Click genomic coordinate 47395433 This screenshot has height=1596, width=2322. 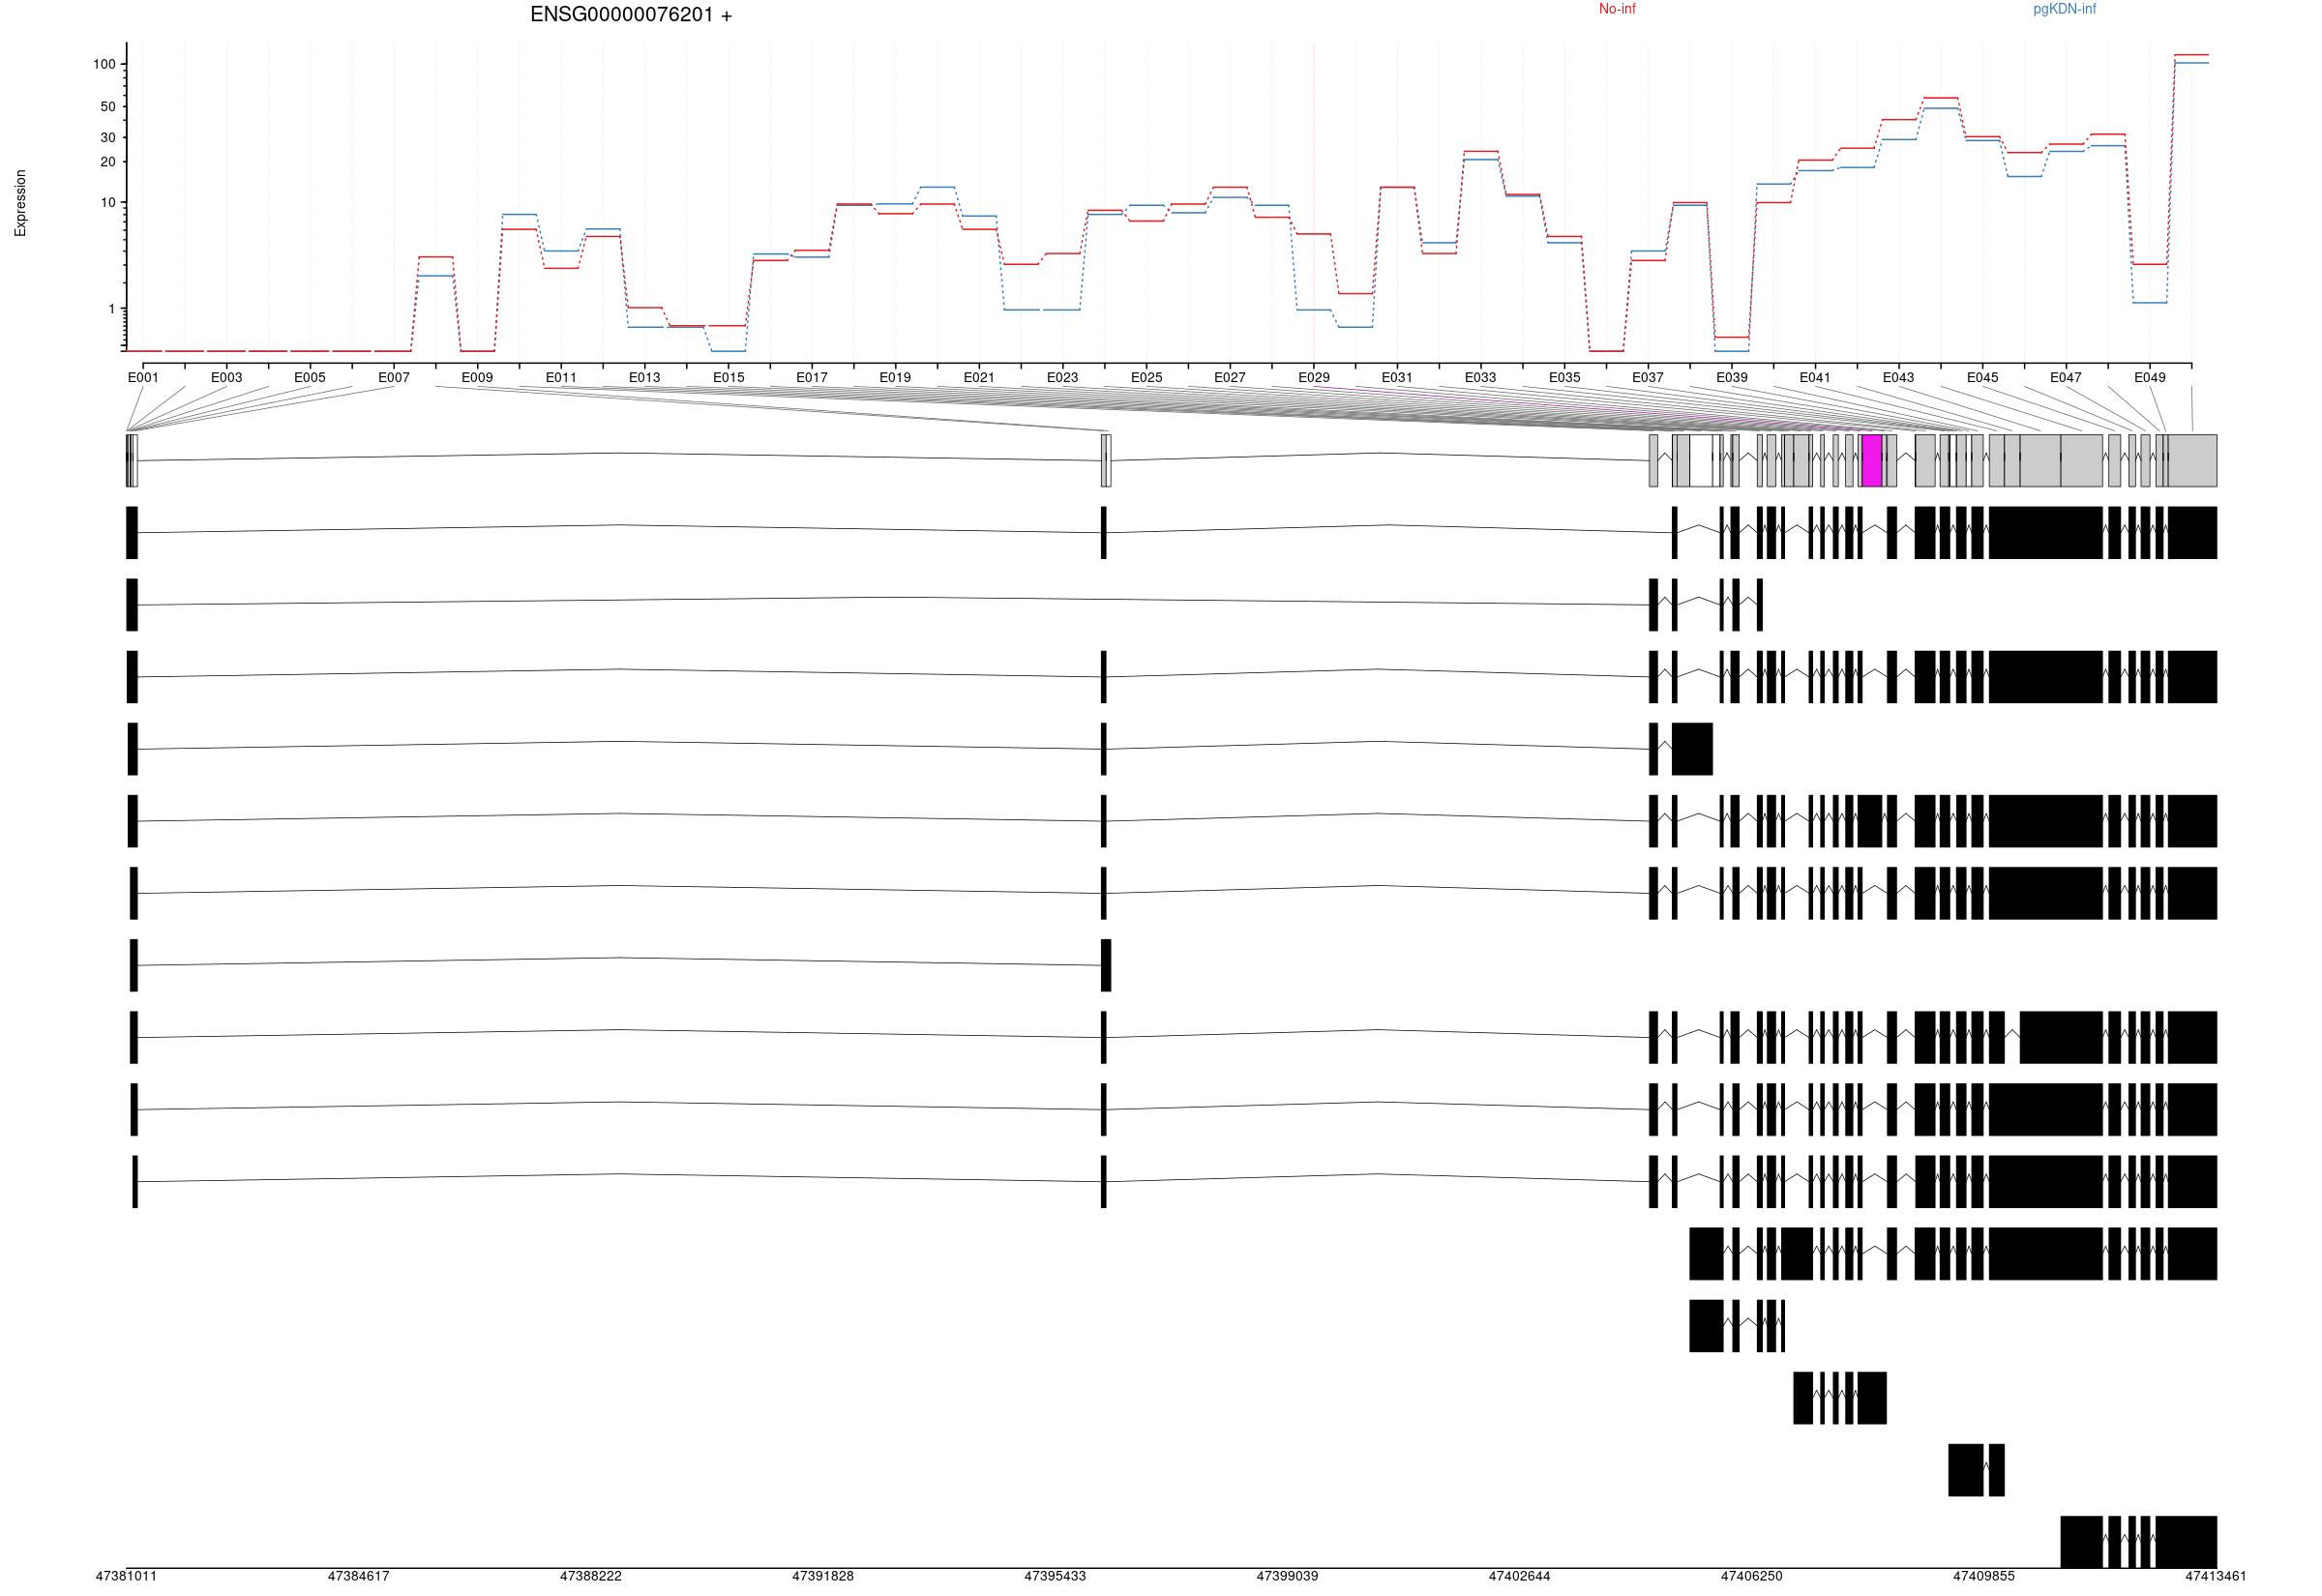tap(1055, 1577)
